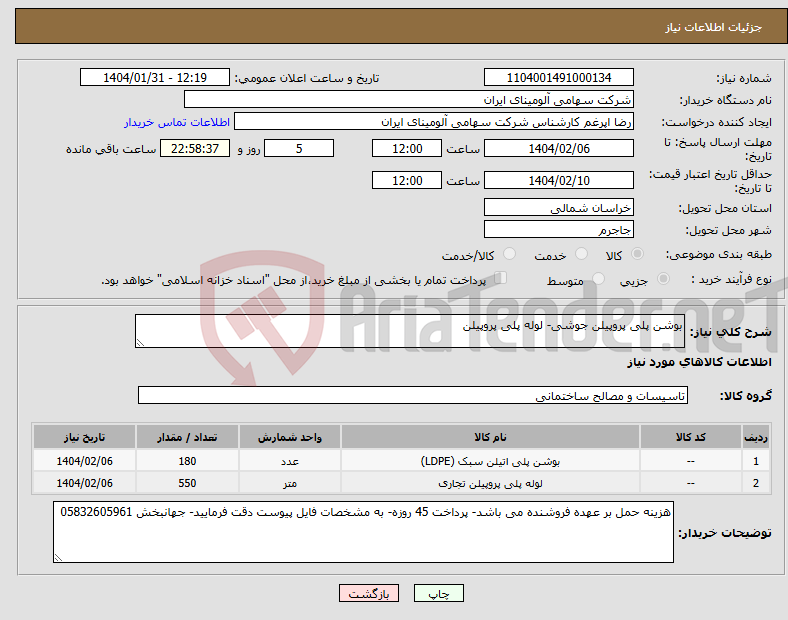Select the کالا/خدمت radio button
Image resolution: width=788 pixels, height=620 pixels.
509,254
